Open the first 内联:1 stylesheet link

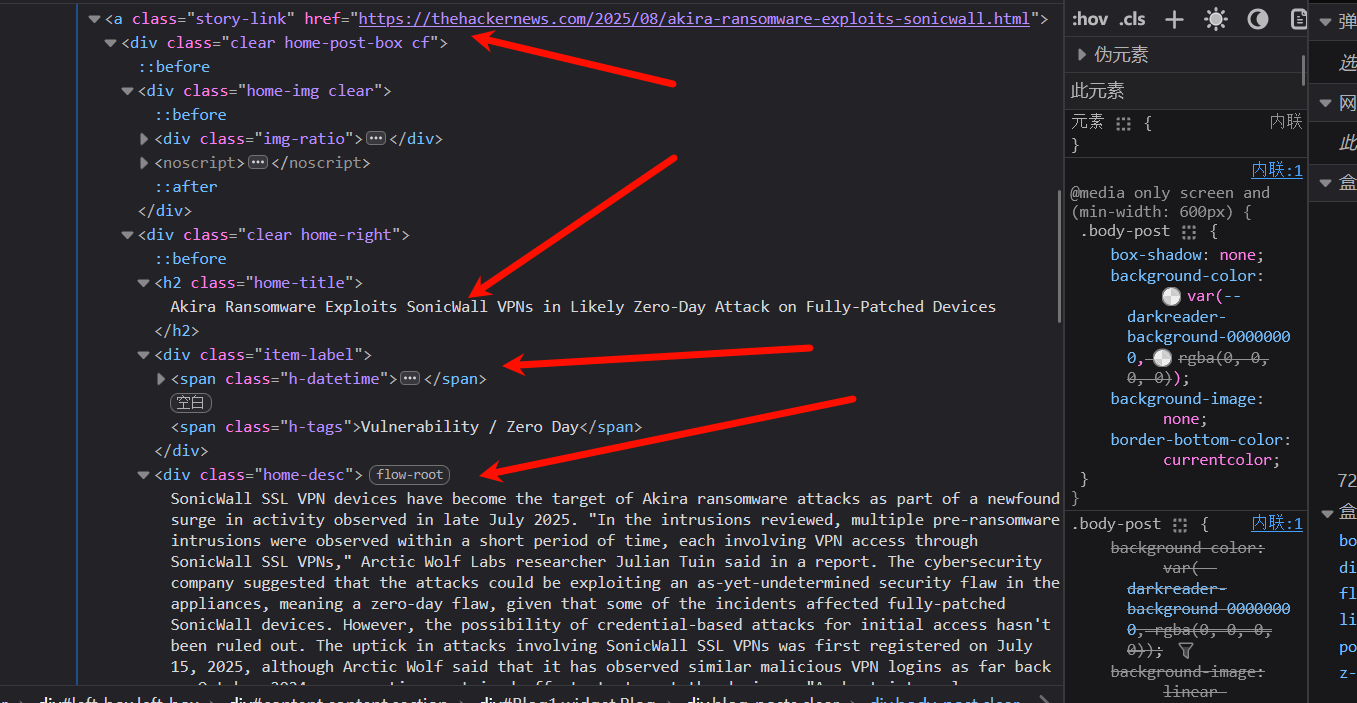(x=1277, y=170)
